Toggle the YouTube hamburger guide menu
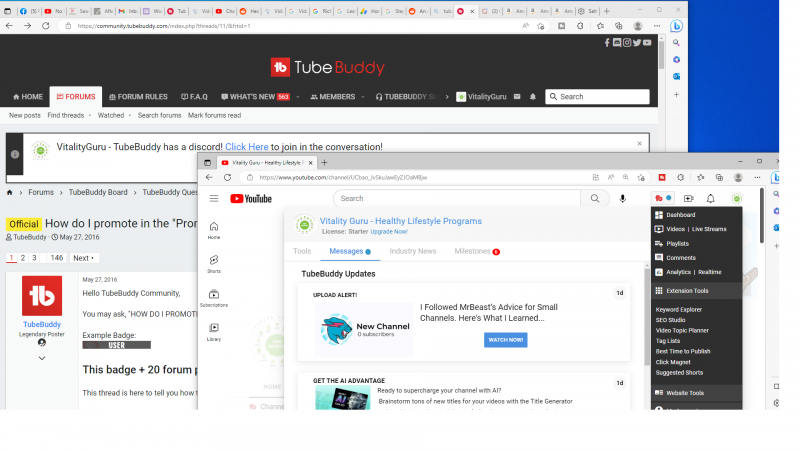 (214, 198)
